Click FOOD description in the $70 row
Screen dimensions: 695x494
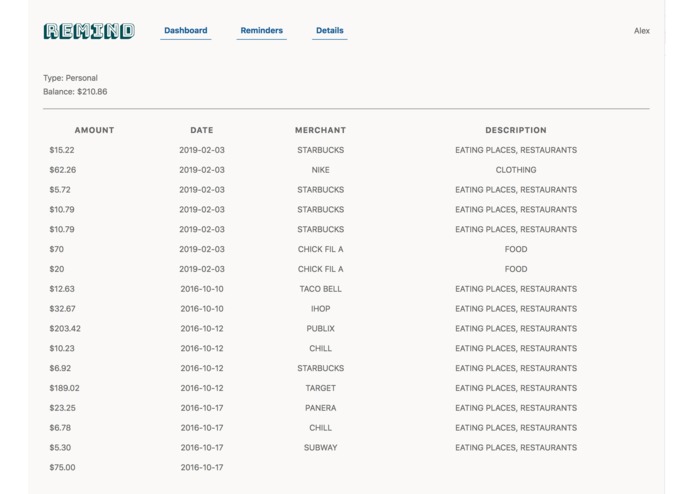click(516, 249)
